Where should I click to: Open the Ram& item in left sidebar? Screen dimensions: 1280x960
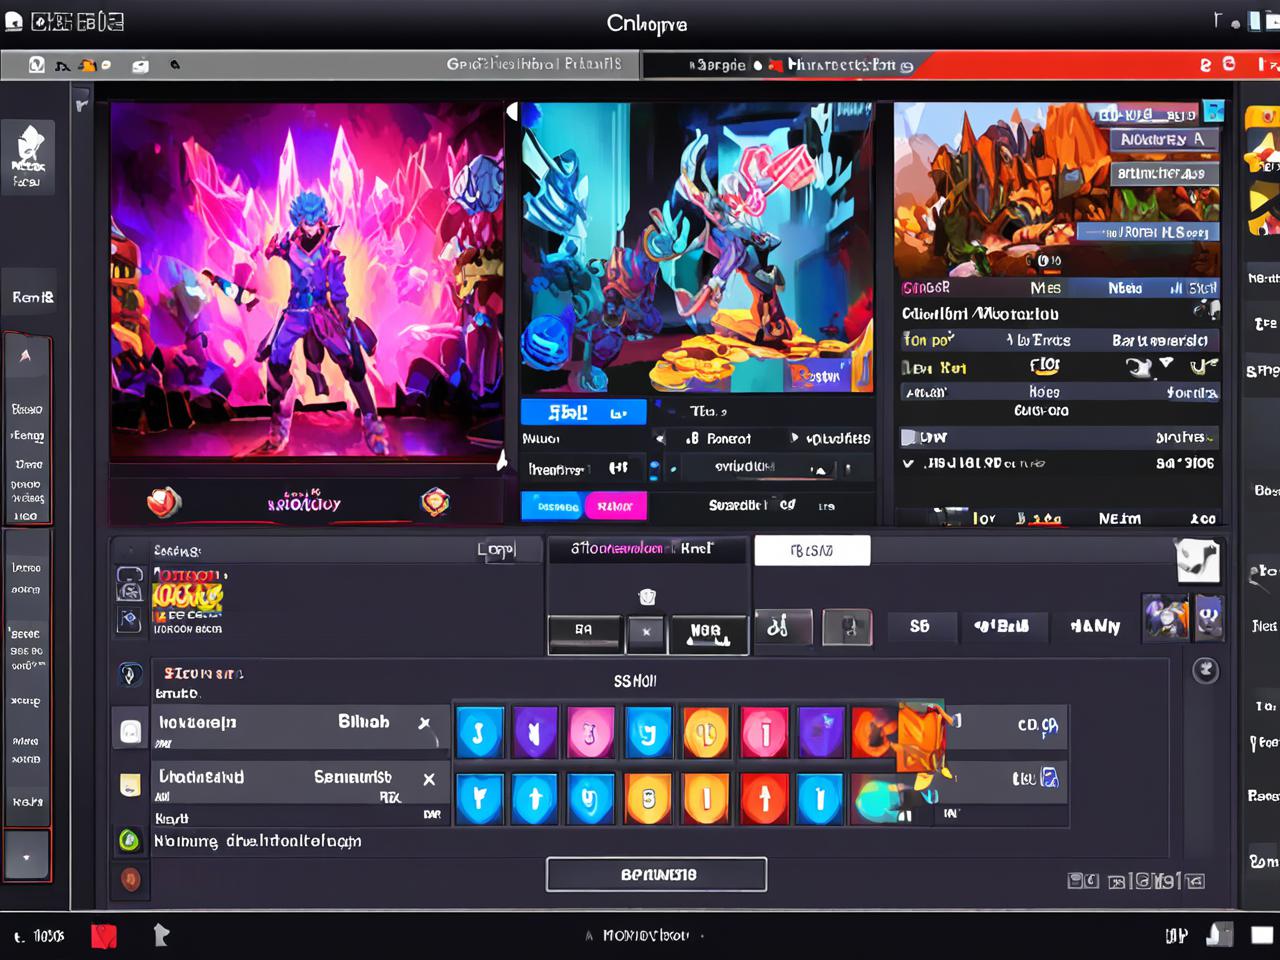pyautogui.click(x=32, y=297)
